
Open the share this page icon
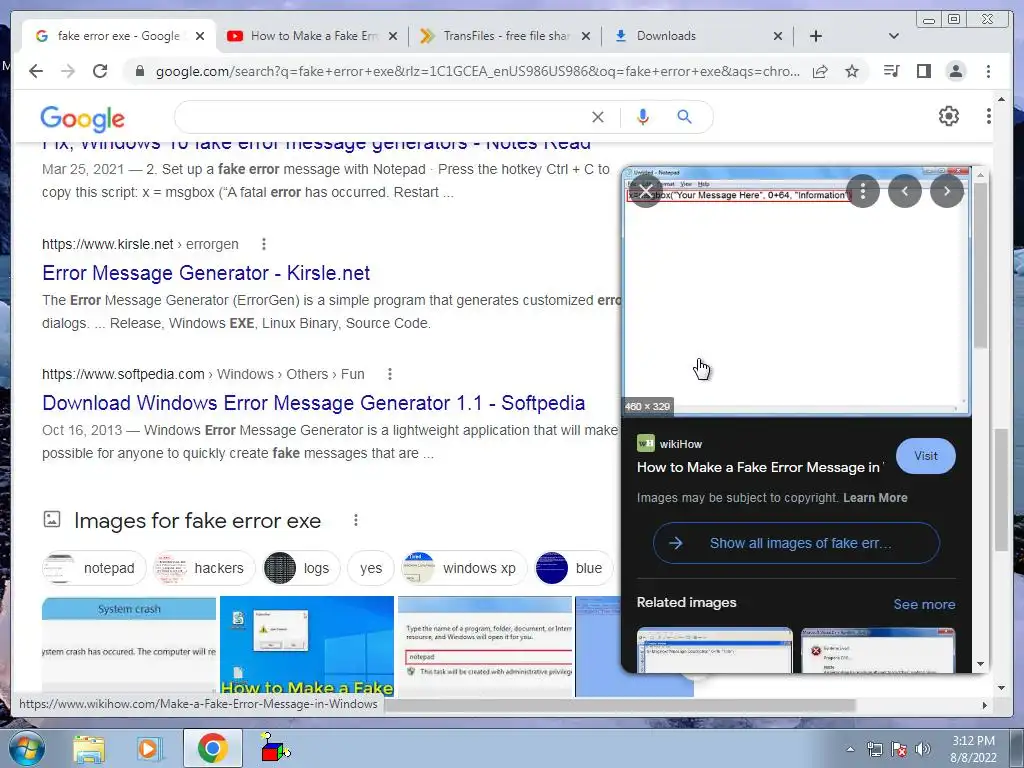820,71
